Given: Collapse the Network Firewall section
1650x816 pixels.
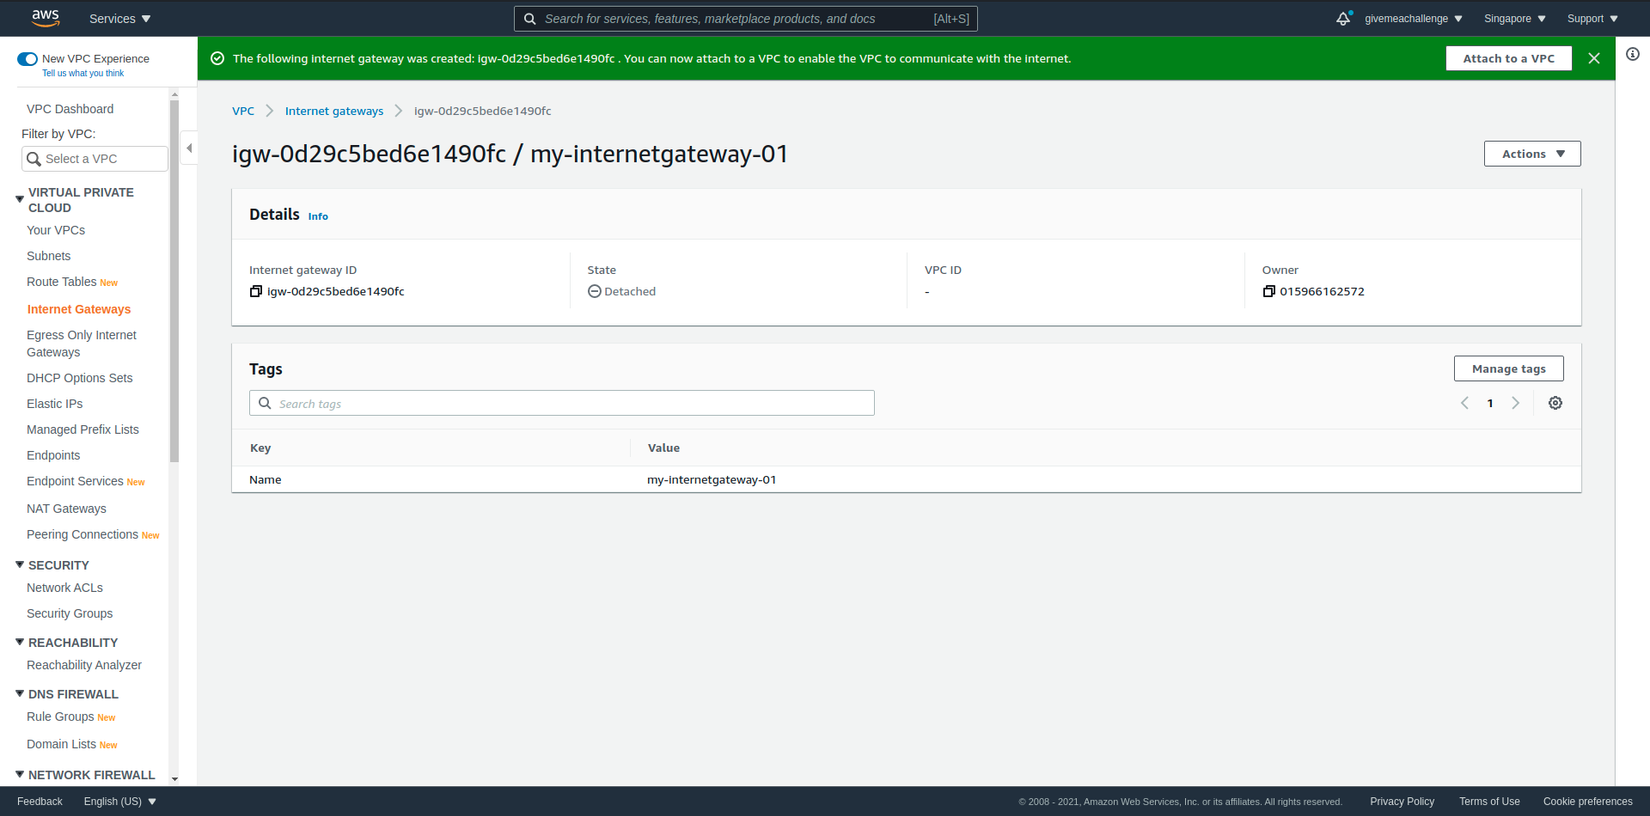Looking at the screenshot, I should 19,775.
